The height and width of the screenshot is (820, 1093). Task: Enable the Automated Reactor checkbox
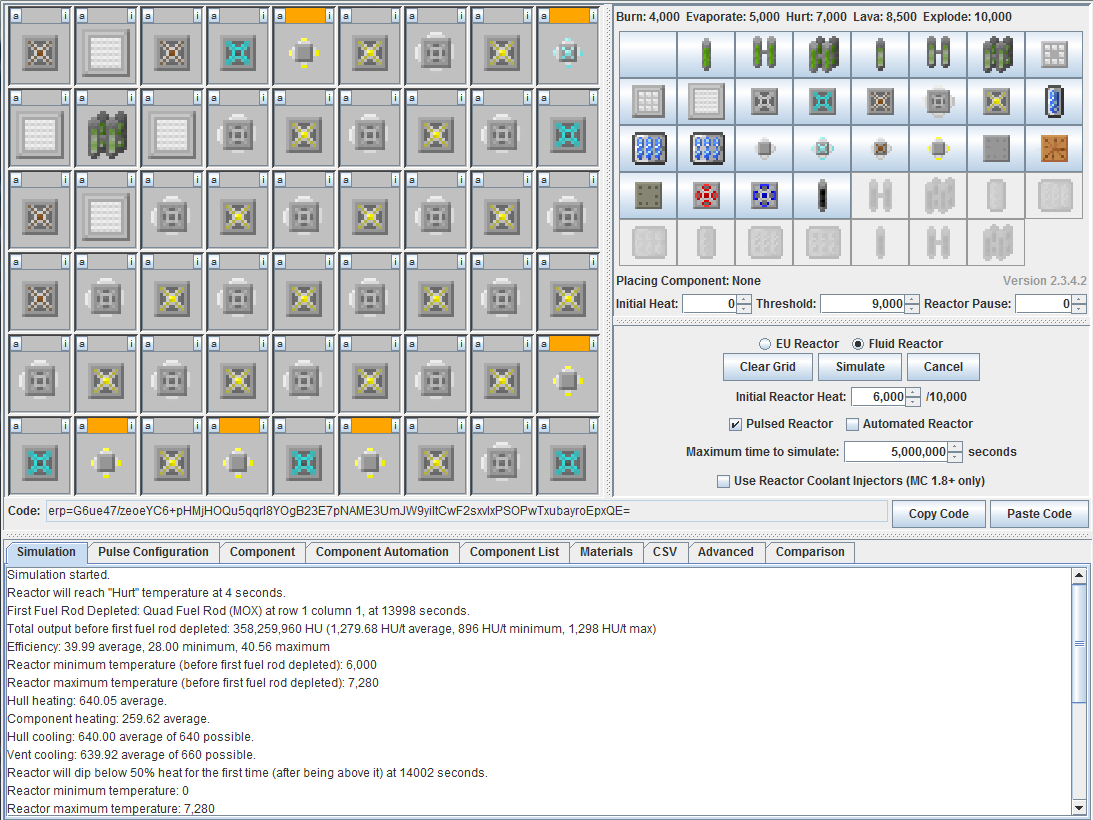[x=853, y=424]
